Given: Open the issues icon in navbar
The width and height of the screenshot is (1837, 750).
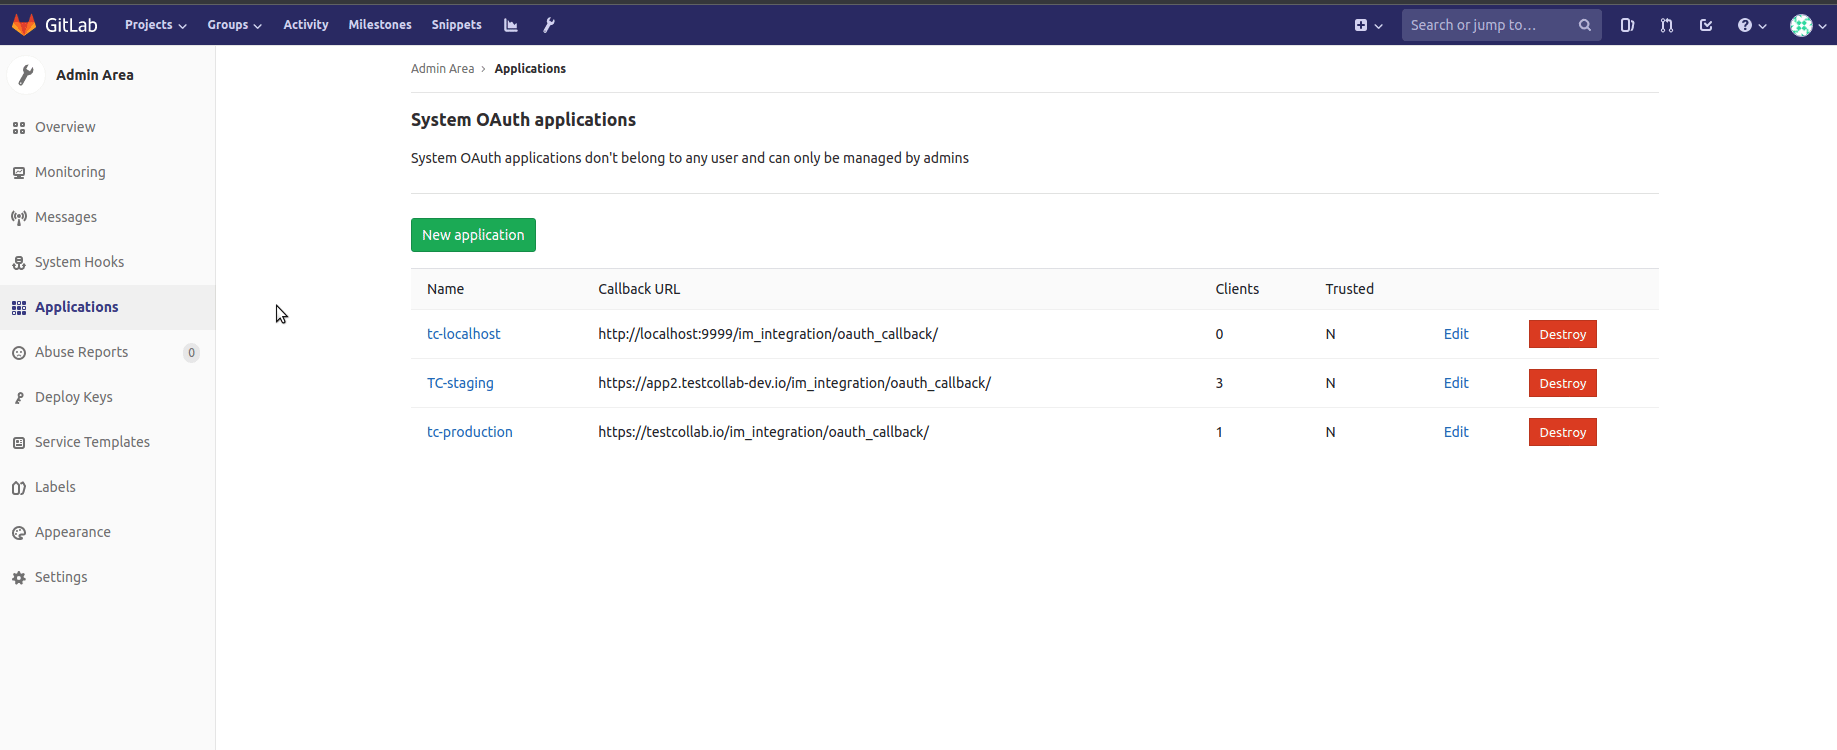Looking at the screenshot, I should [x=1627, y=25].
